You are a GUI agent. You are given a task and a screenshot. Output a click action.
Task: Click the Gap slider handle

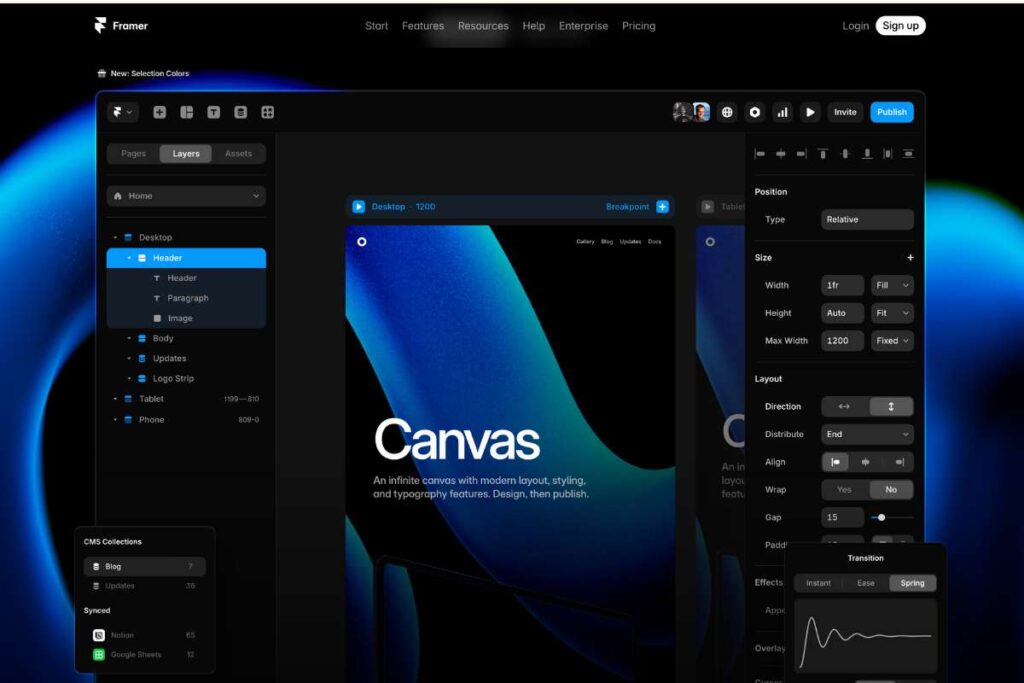tap(882, 517)
